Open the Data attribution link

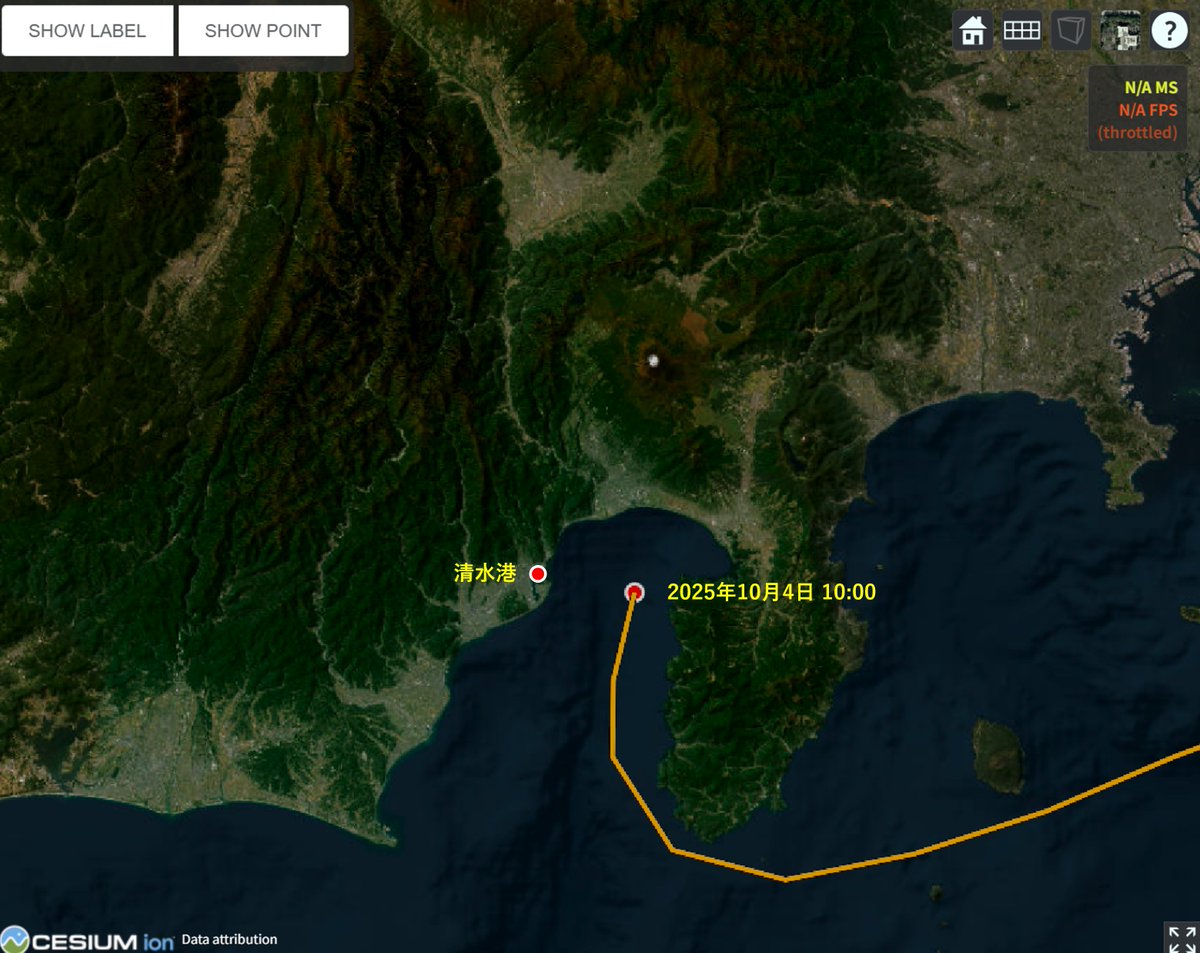(x=229, y=940)
